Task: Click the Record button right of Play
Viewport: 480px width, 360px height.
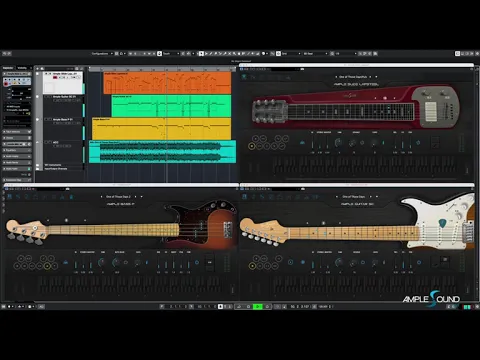Action: [x=267, y=306]
